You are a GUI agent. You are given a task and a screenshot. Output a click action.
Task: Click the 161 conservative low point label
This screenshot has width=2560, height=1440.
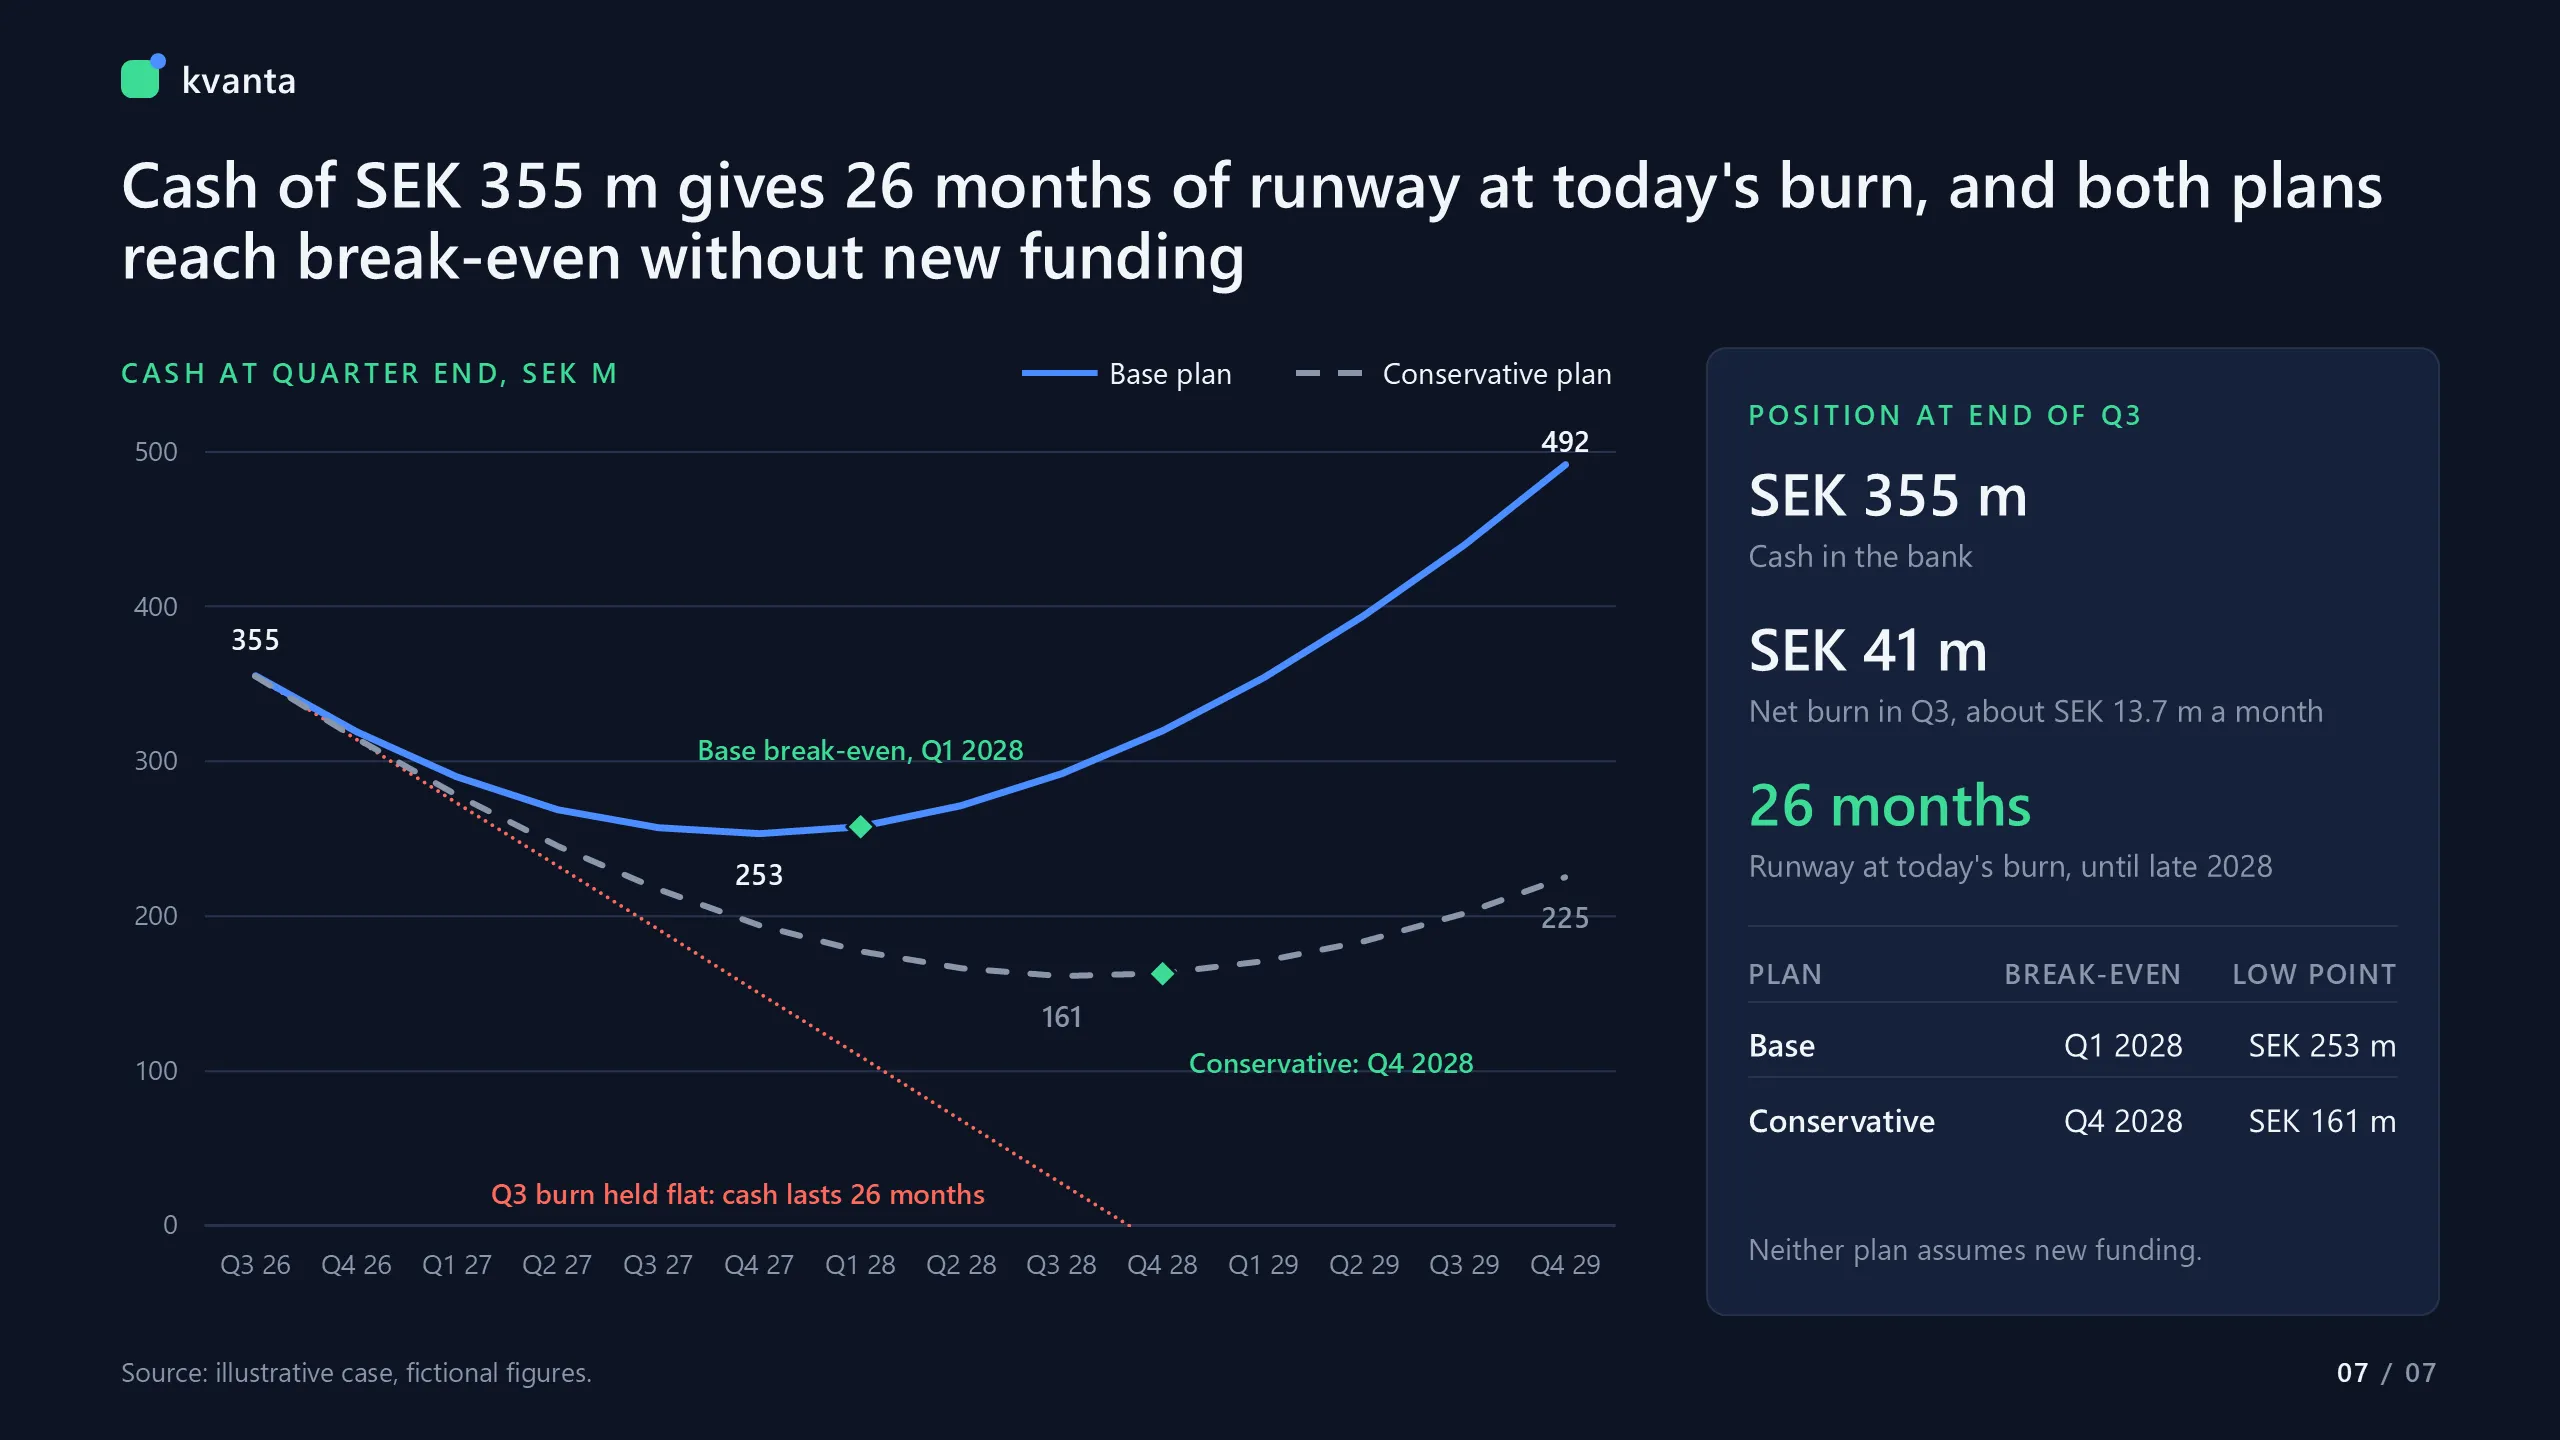(x=1061, y=1017)
